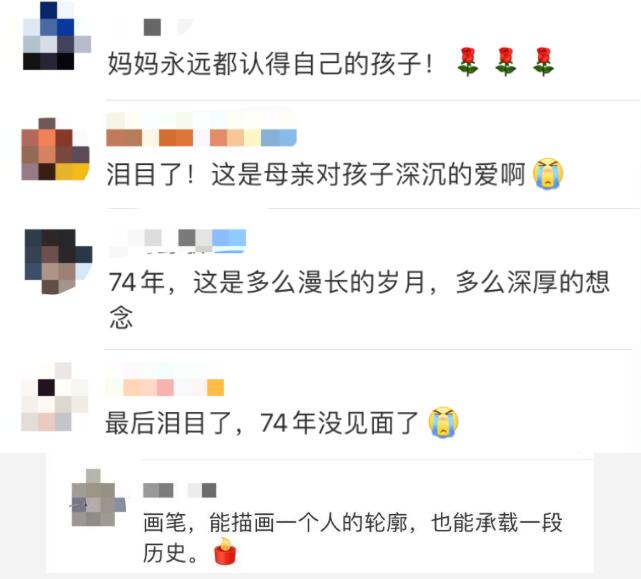
Task: Tap the crying emoji after 深沉的爱啊
Action: point(548,173)
